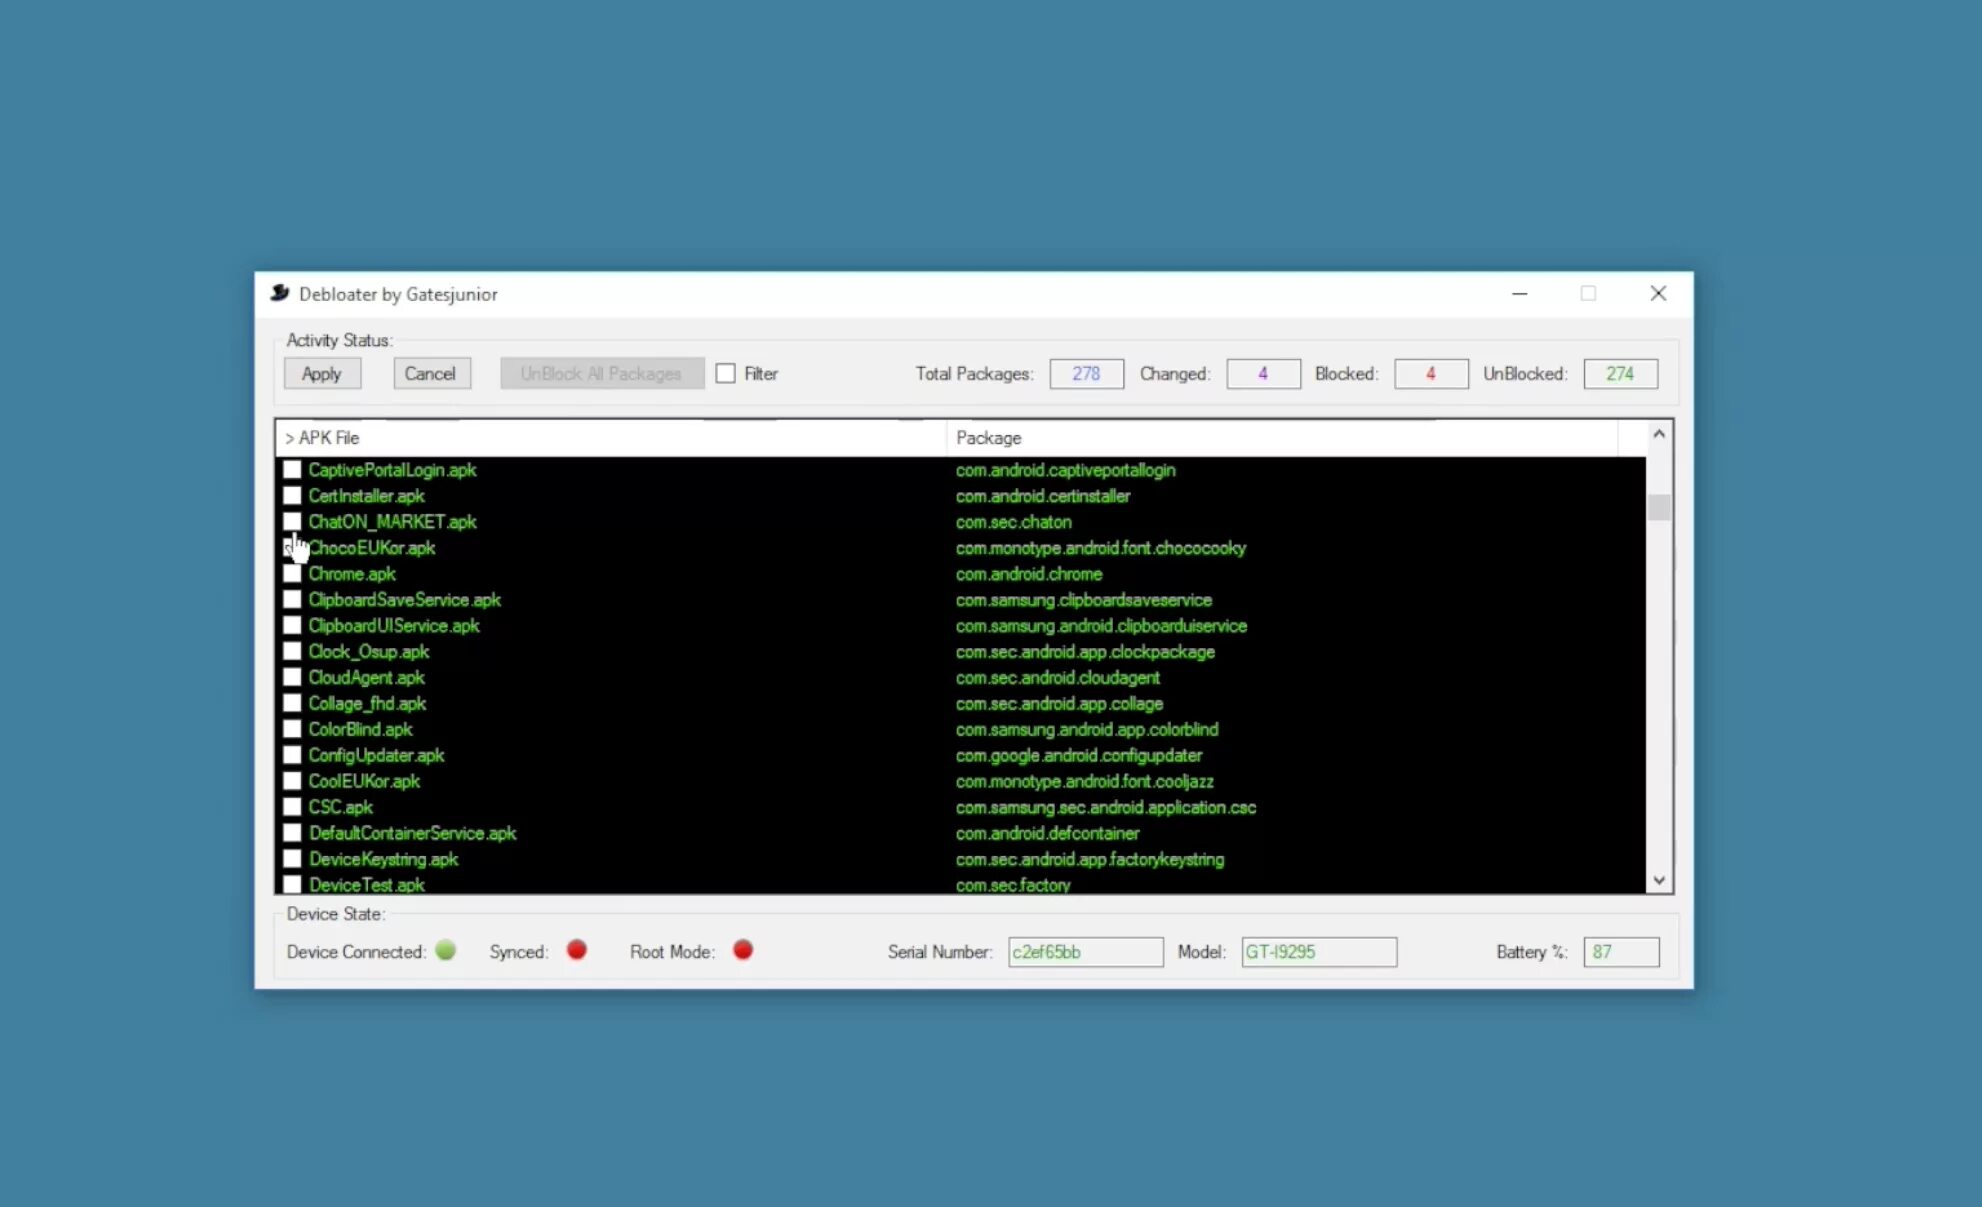The height and width of the screenshot is (1207, 1982).
Task: Click the red Root Mode indicator
Action: 742,950
